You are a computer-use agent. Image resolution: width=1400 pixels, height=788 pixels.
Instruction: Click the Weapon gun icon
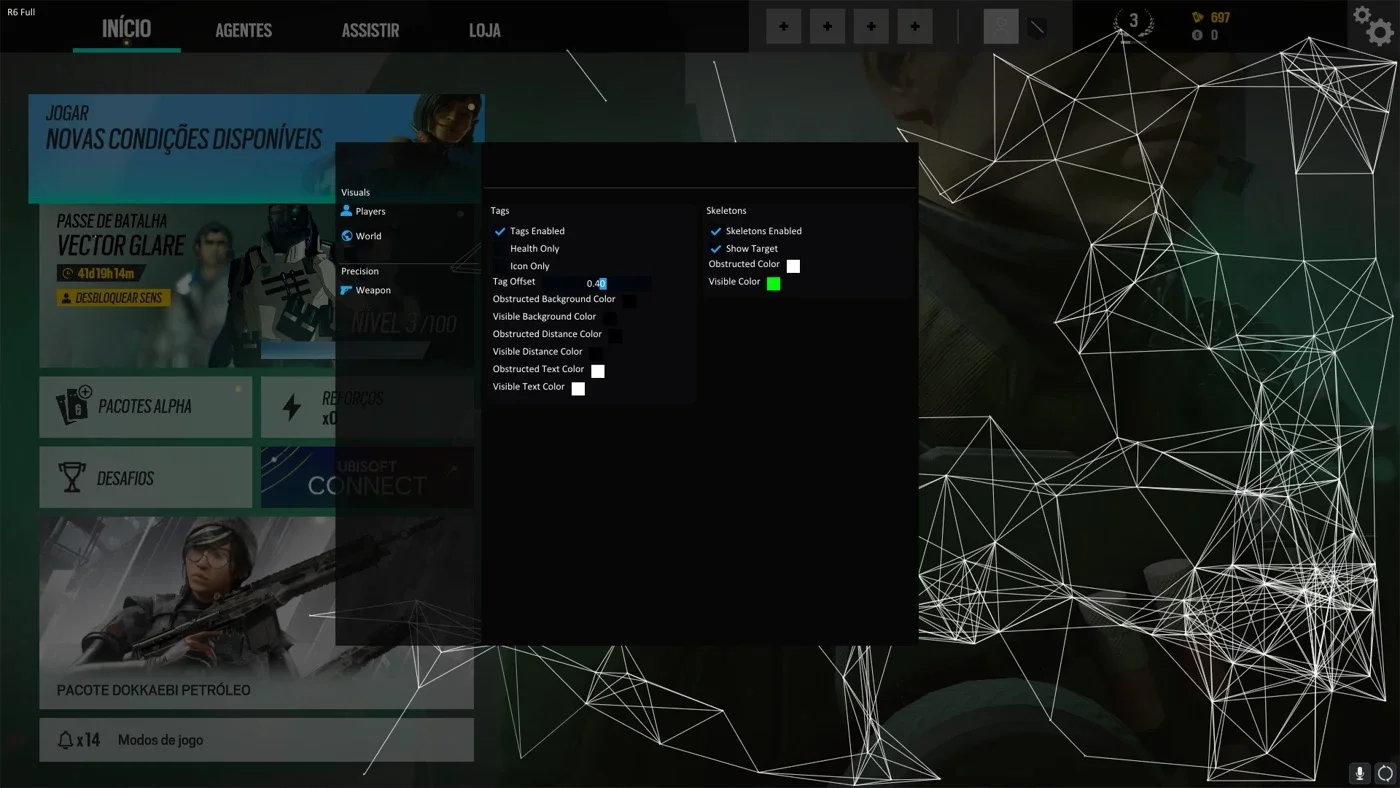click(347, 290)
